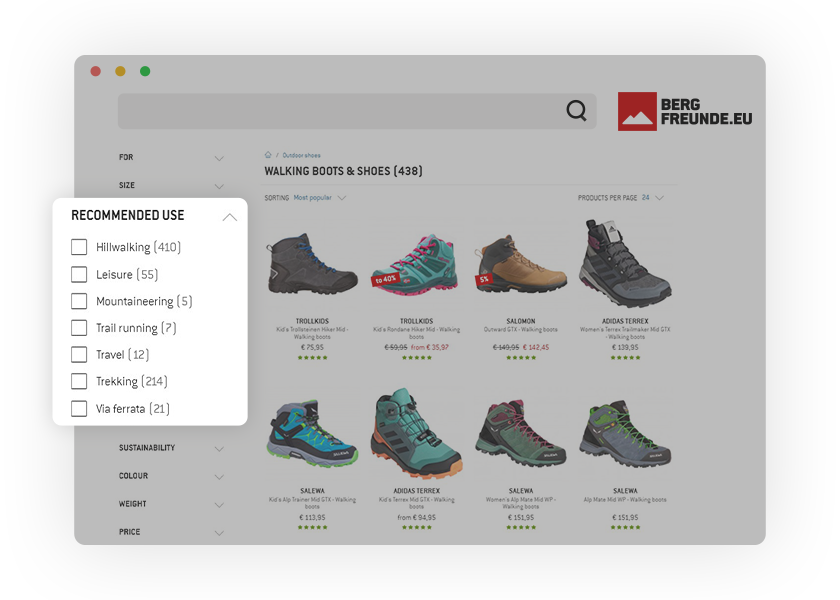Click the red window close dot

click(x=96, y=71)
